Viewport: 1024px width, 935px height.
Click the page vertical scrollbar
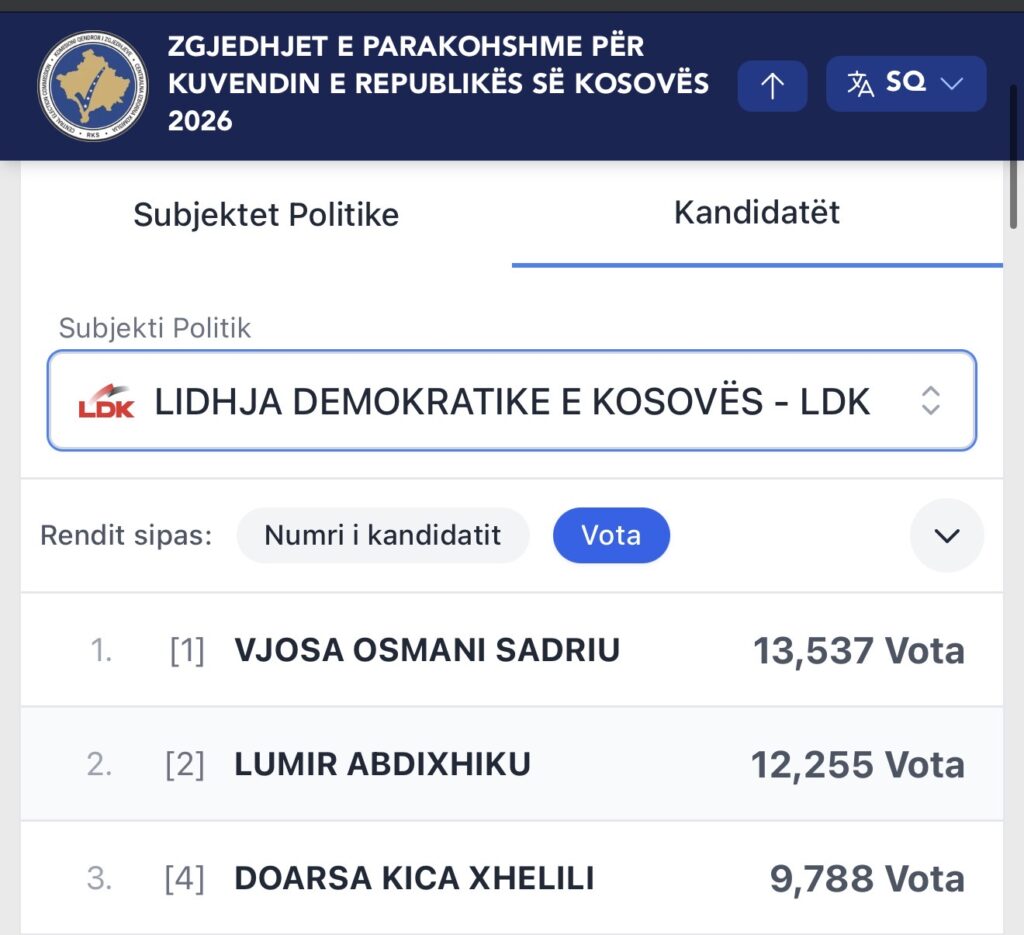click(x=1014, y=156)
